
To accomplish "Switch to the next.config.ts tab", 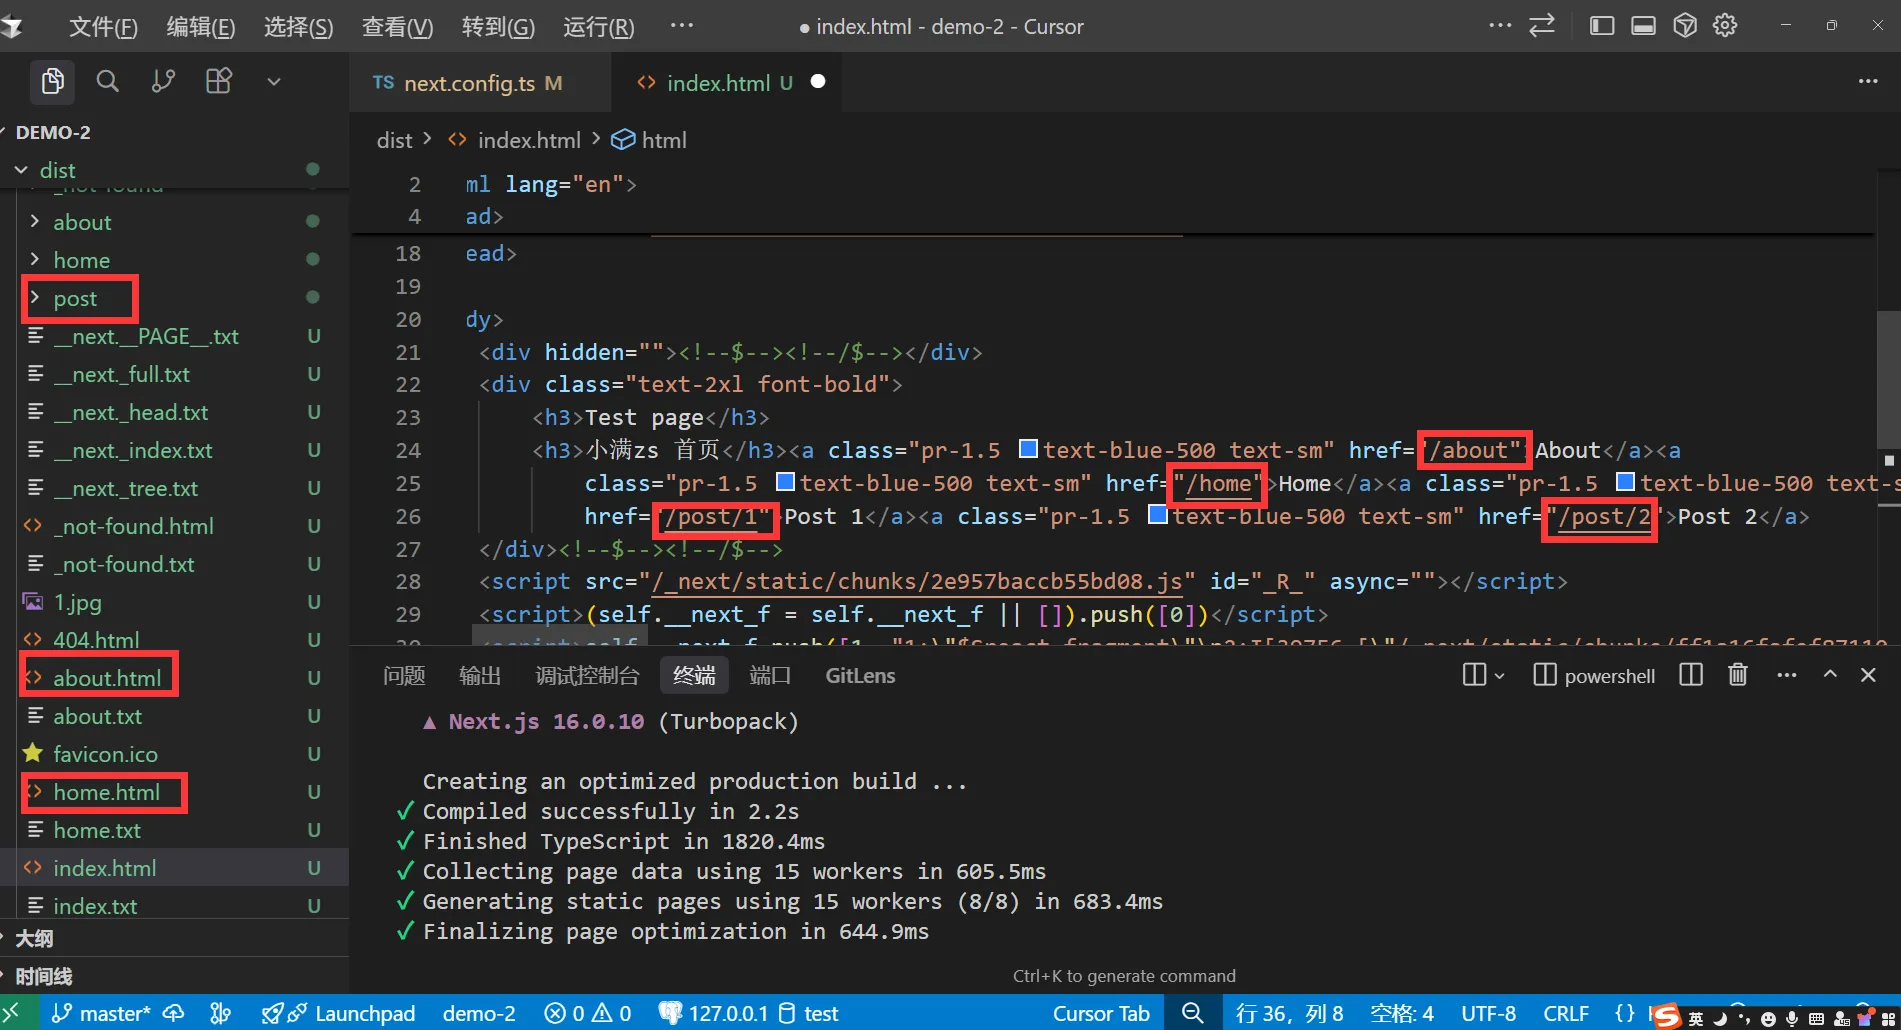I will click(x=468, y=83).
